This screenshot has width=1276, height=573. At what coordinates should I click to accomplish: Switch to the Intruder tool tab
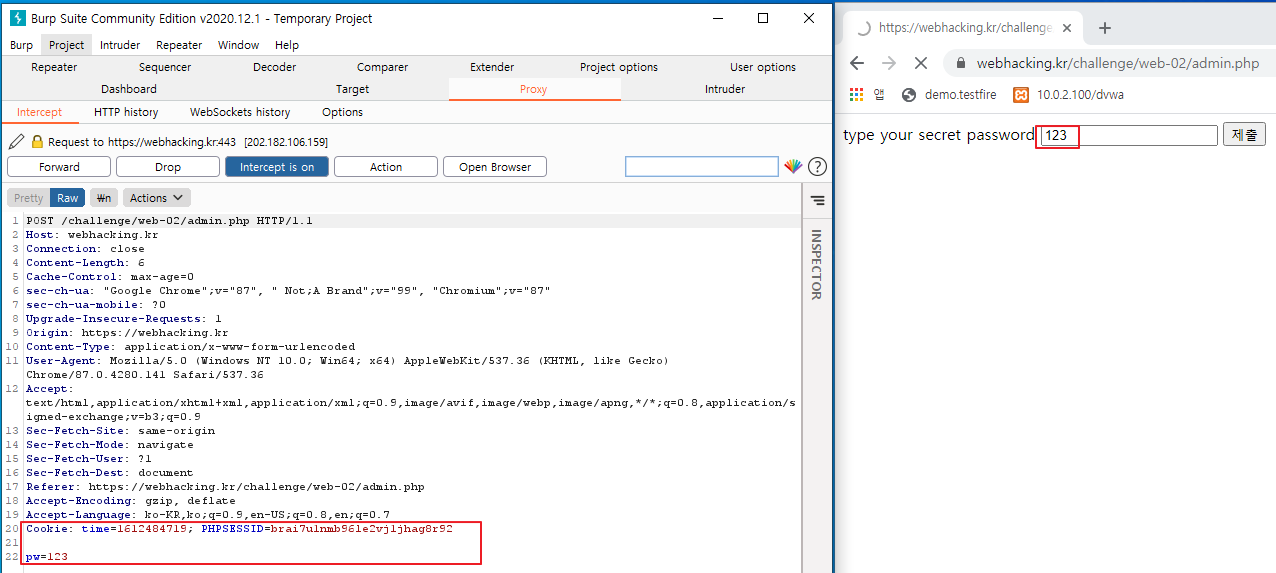coord(725,89)
